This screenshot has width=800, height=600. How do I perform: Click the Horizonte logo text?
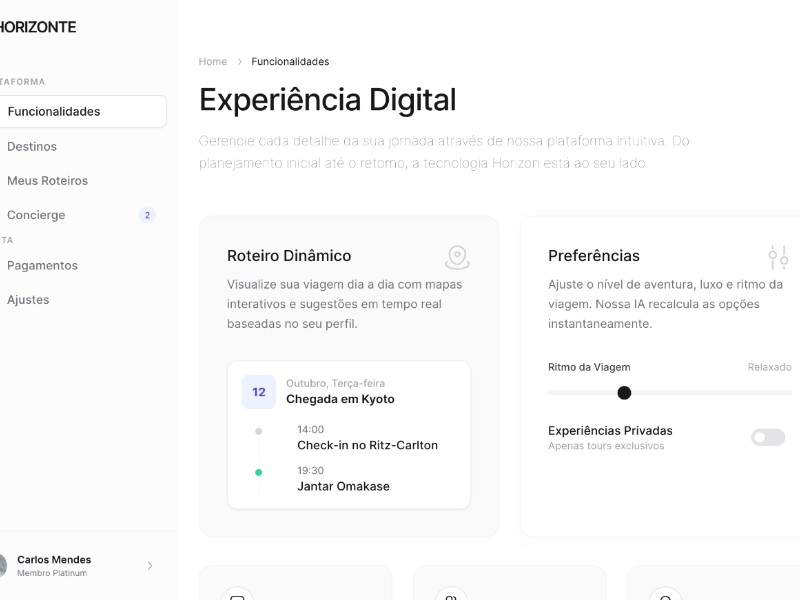pos(38,27)
